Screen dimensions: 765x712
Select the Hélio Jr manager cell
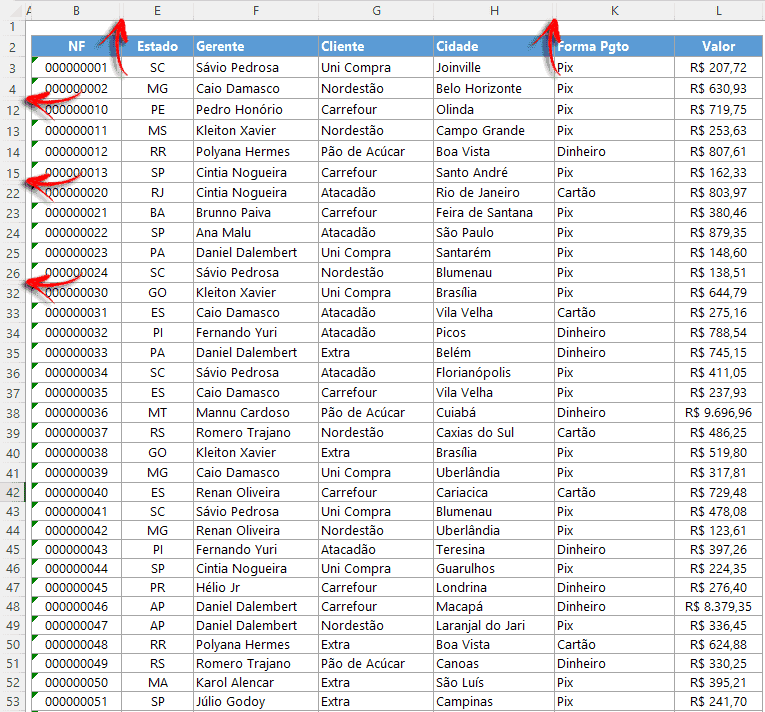click(x=256, y=587)
